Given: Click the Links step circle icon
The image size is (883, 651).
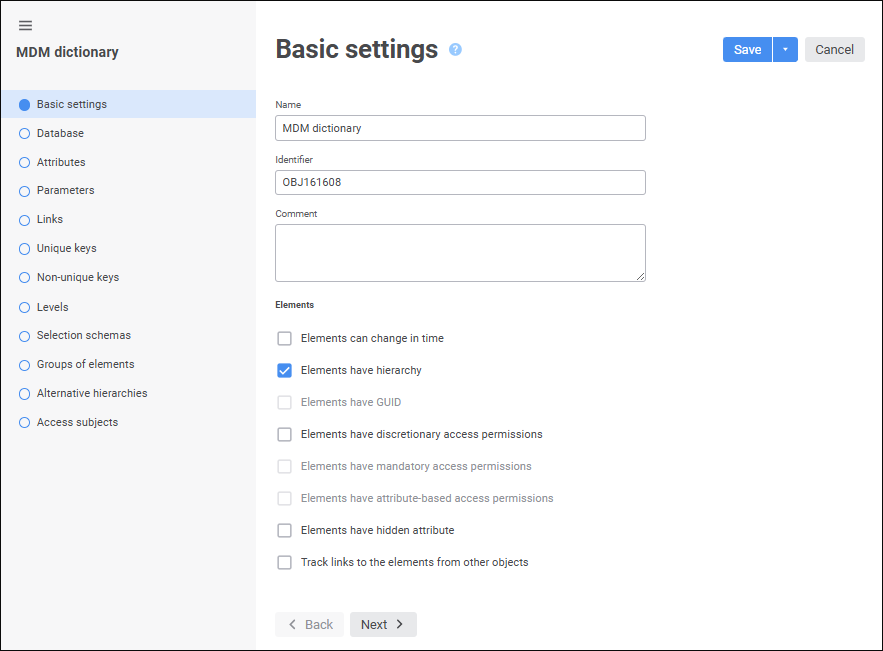Looking at the screenshot, I should click(25, 220).
